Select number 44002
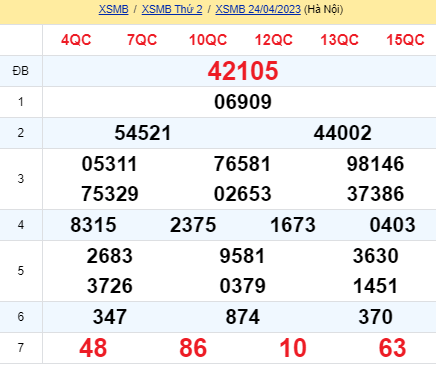Screen dimensions: 436x365 pyautogui.click(x=342, y=133)
